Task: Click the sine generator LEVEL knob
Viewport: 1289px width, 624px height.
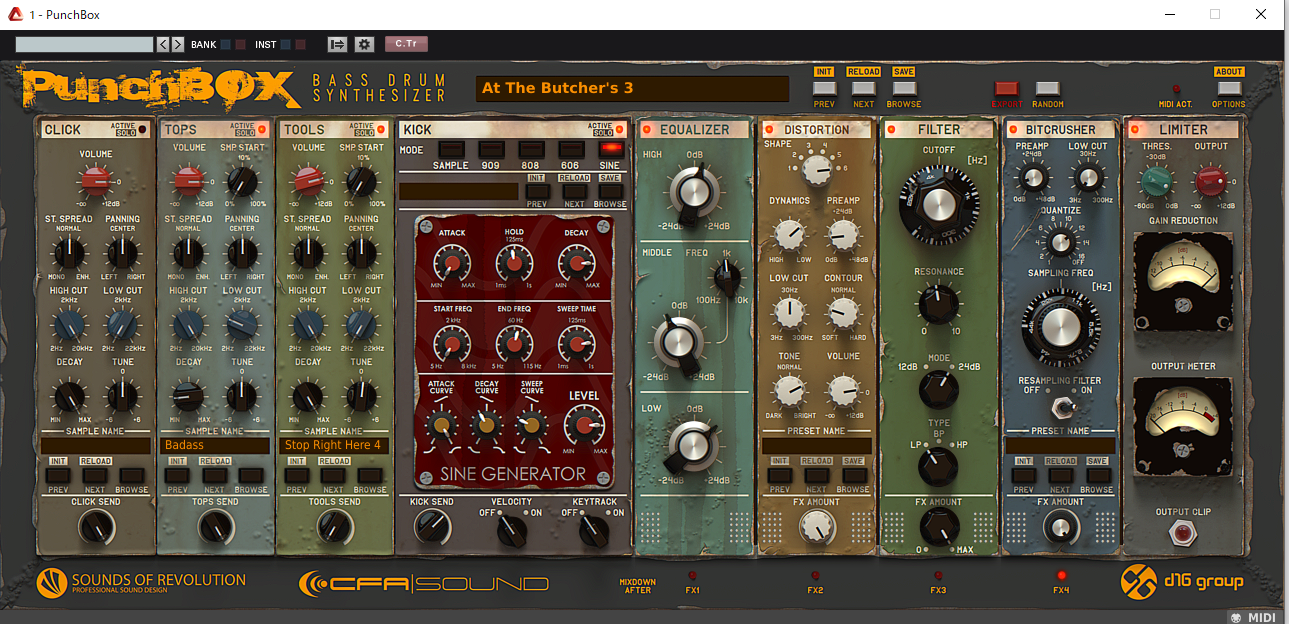Action: [585, 427]
